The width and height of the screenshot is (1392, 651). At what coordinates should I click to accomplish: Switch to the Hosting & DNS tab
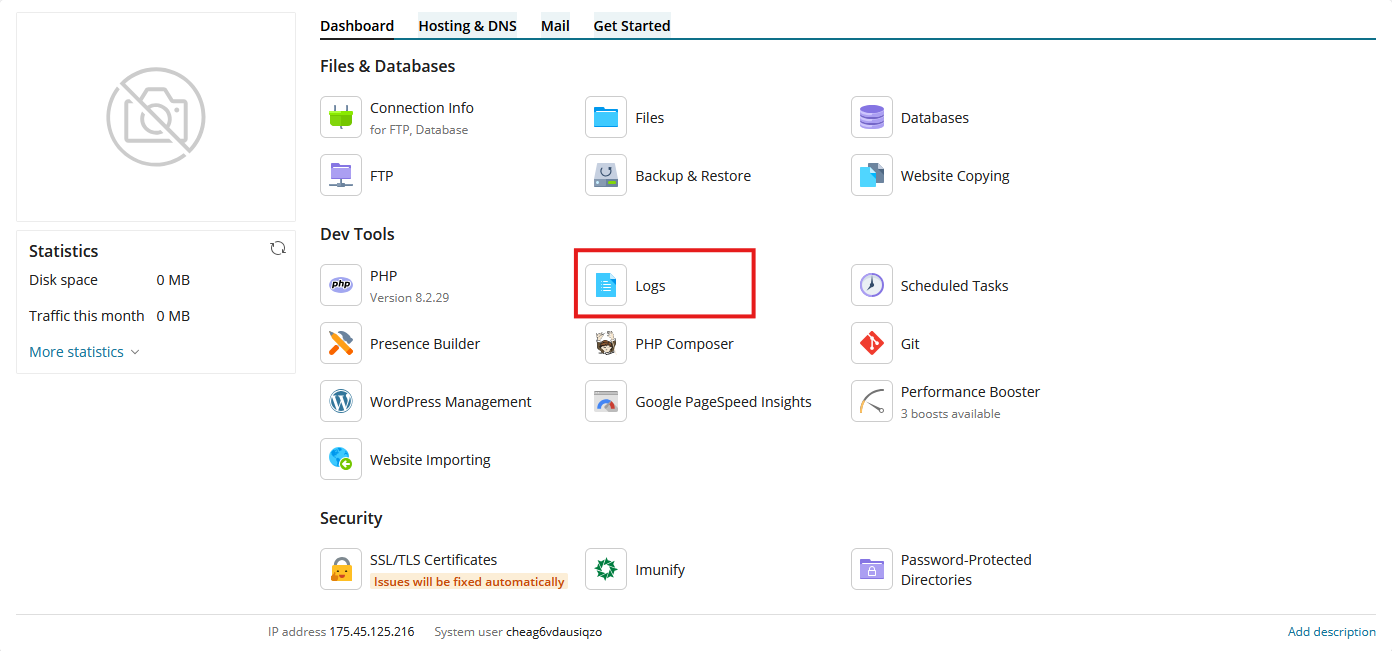pyautogui.click(x=467, y=26)
